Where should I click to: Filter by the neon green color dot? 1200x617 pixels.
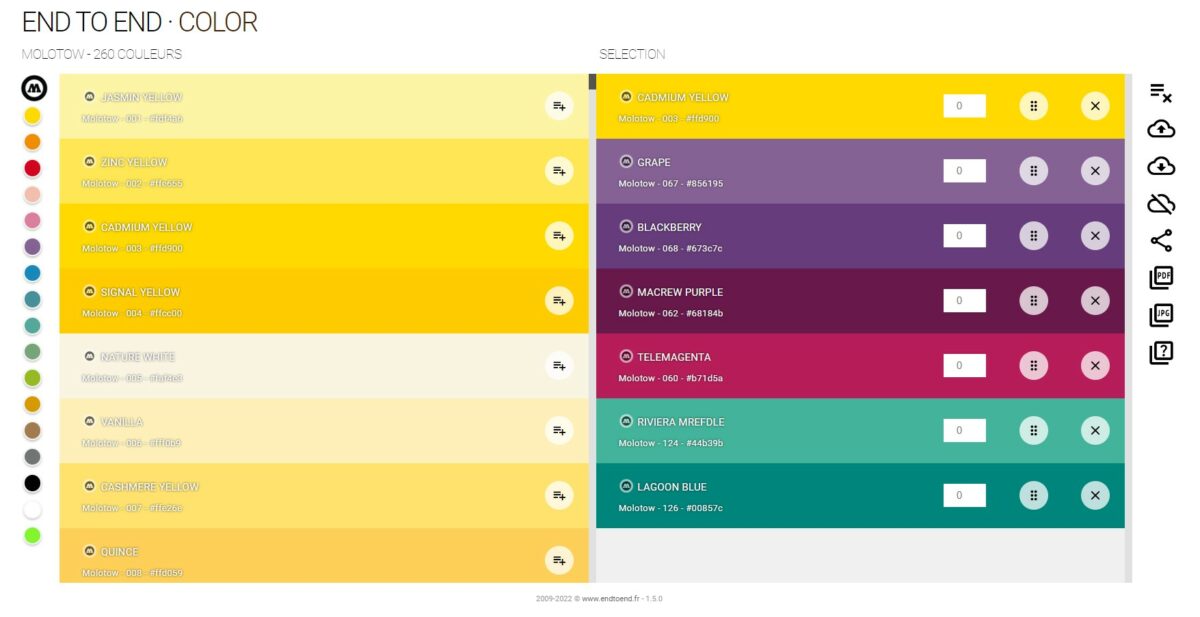click(x=32, y=535)
